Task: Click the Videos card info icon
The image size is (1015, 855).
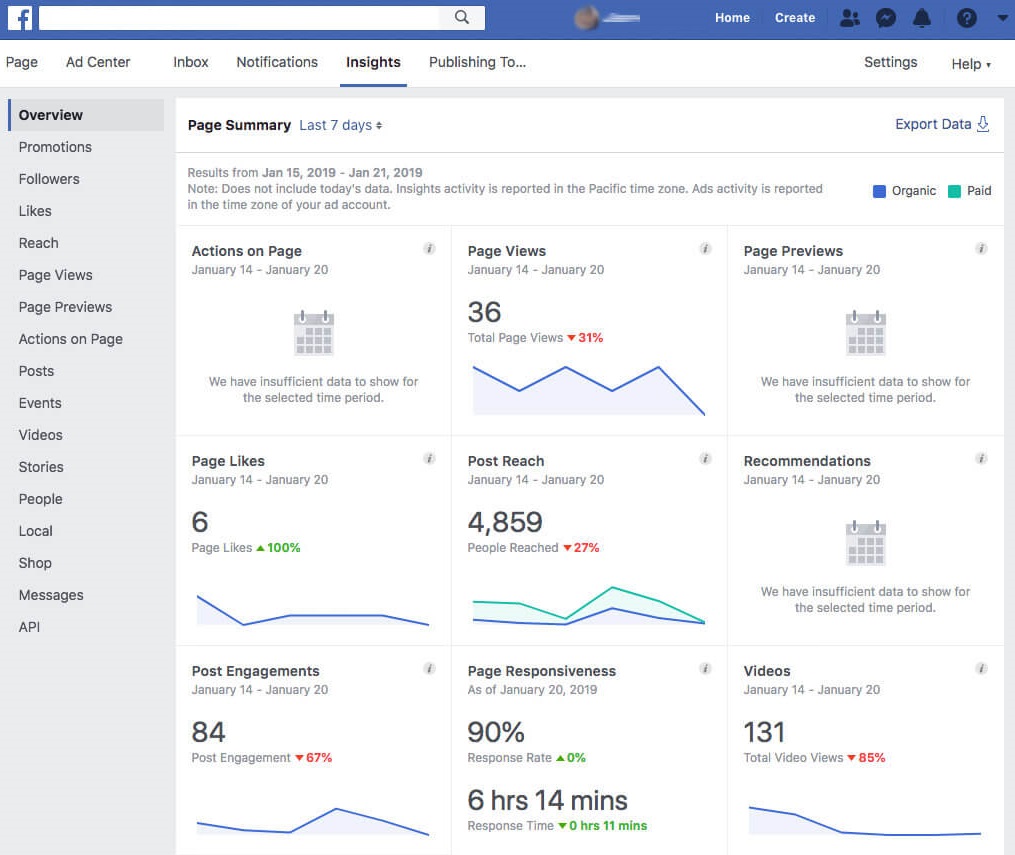Action: click(x=981, y=668)
